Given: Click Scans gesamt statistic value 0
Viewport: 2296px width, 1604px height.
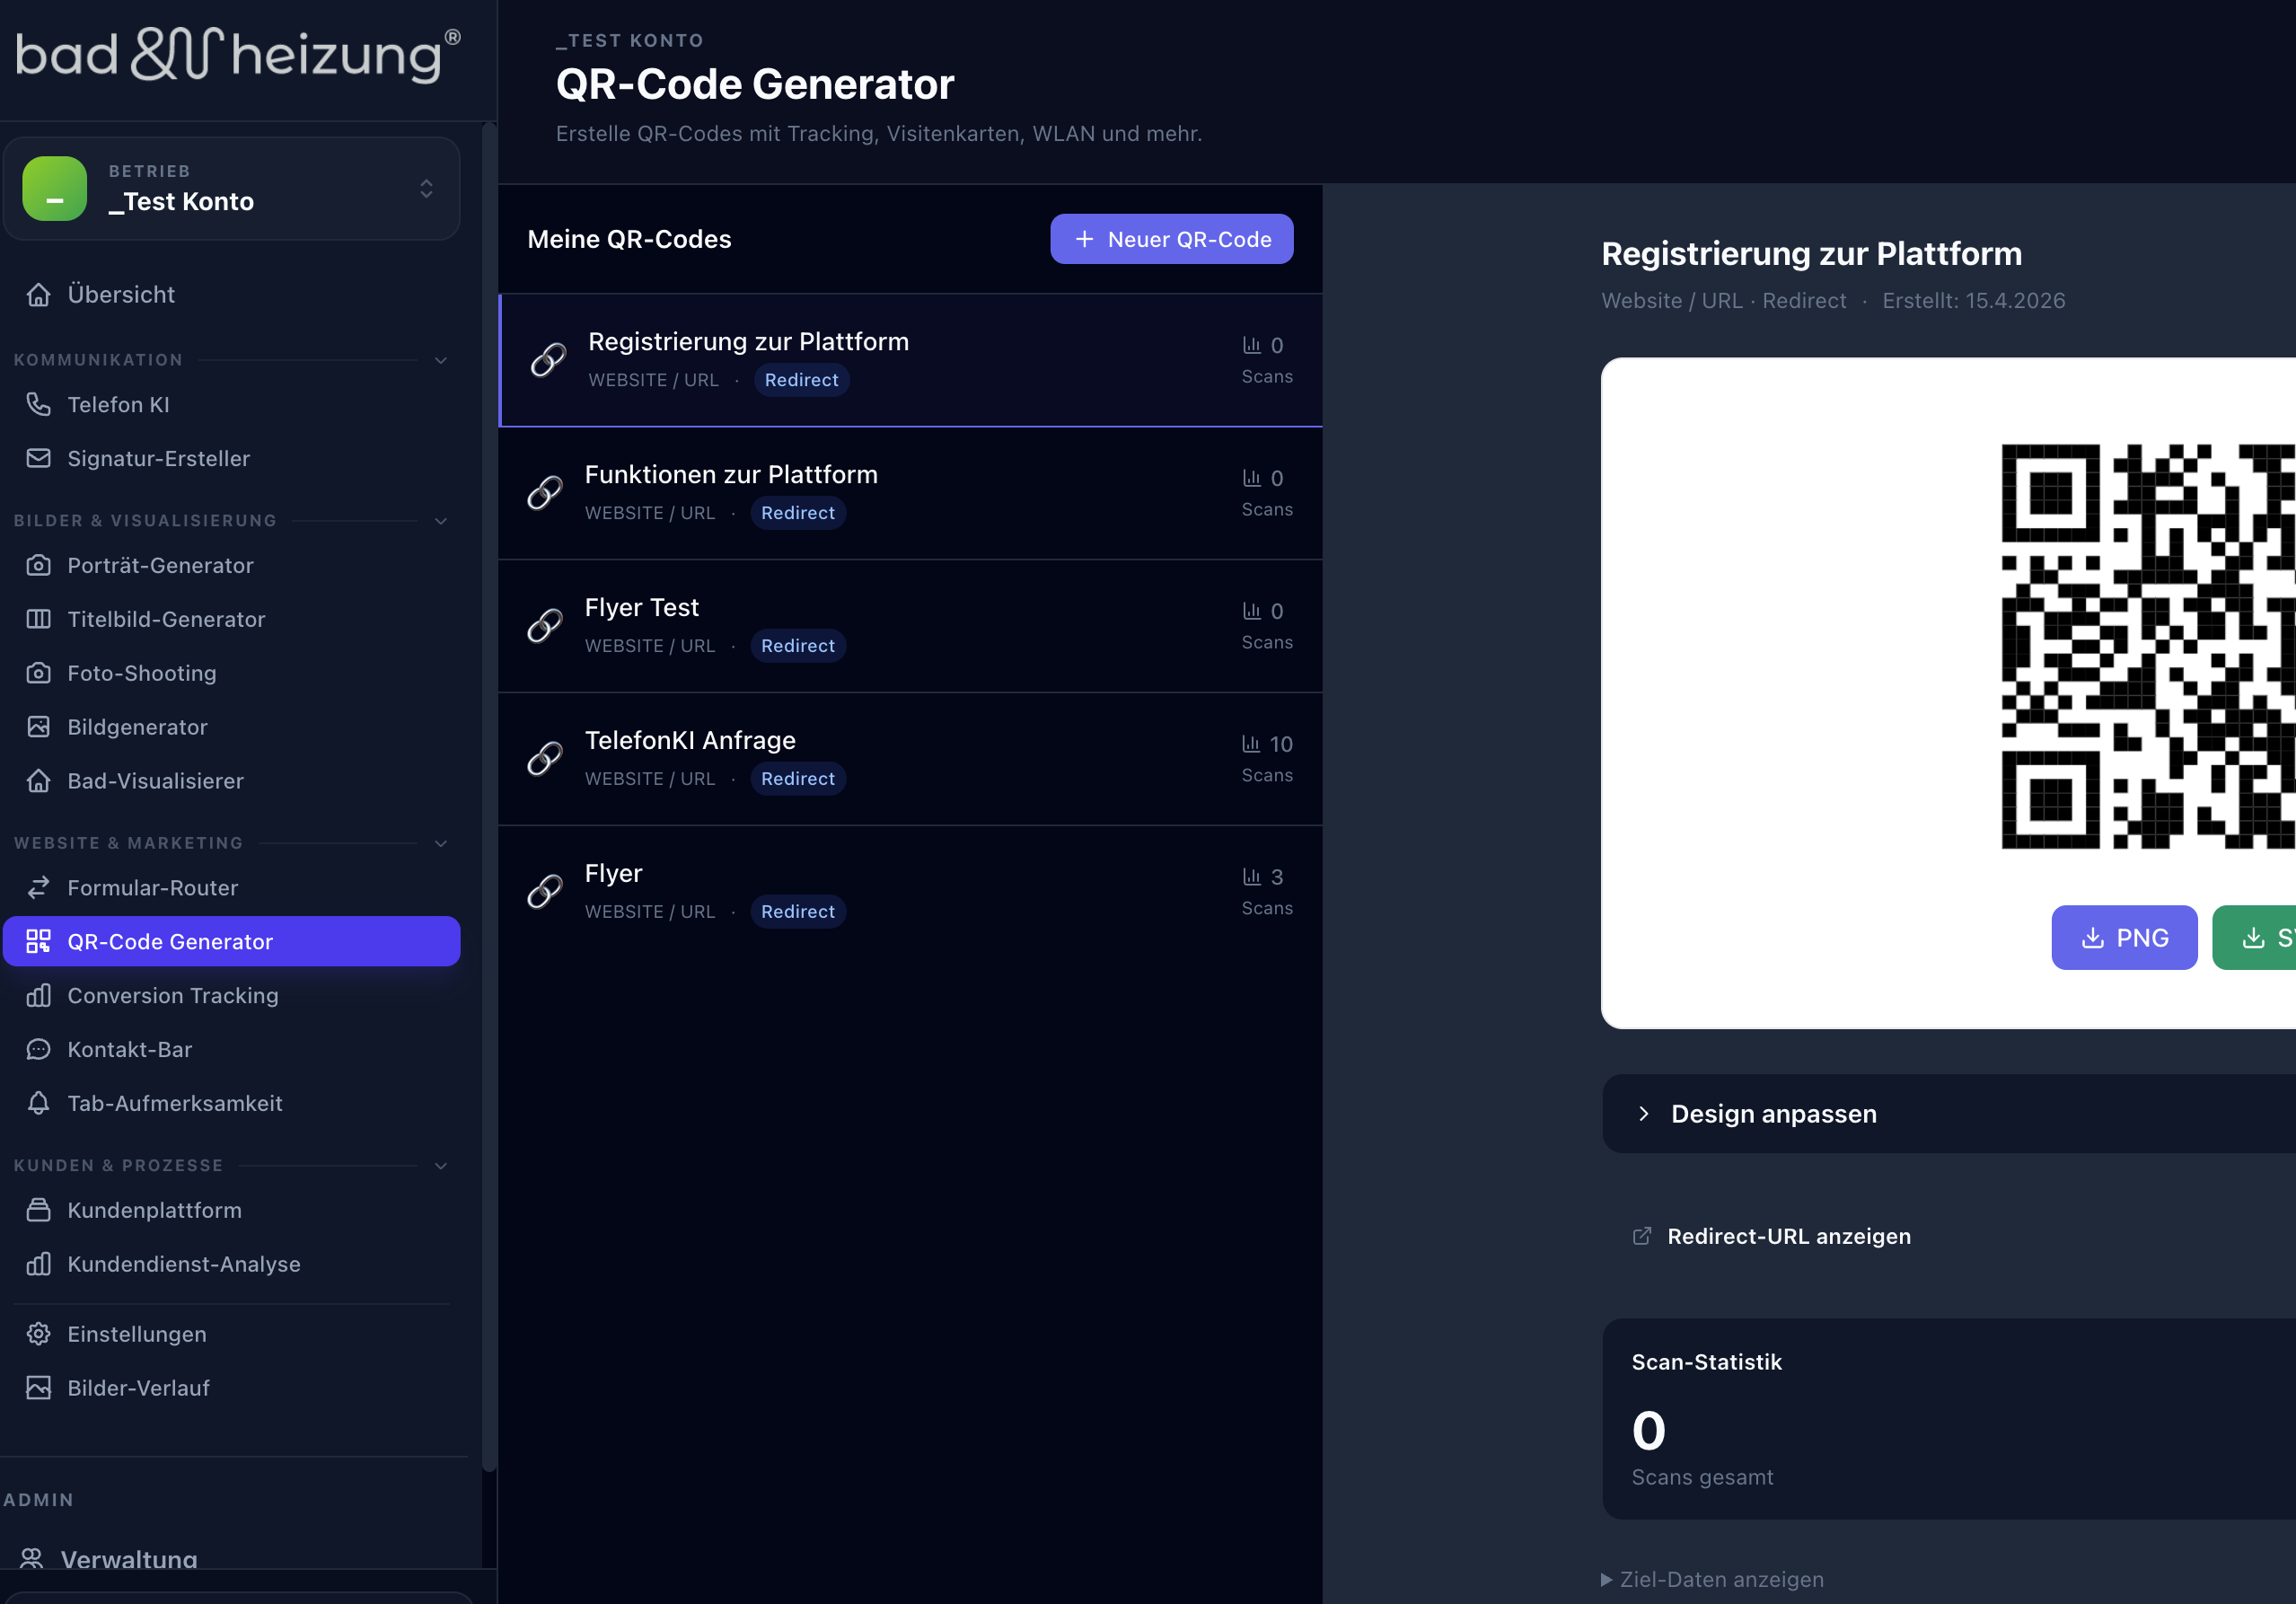Looking at the screenshot, I should pos(1649,1431).
